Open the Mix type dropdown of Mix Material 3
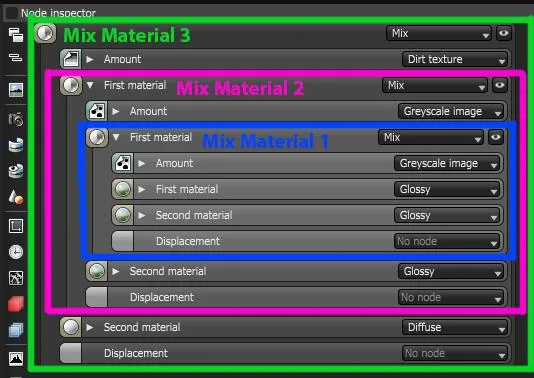Screen dimensions: 534x378 click(x=439, y=33)
